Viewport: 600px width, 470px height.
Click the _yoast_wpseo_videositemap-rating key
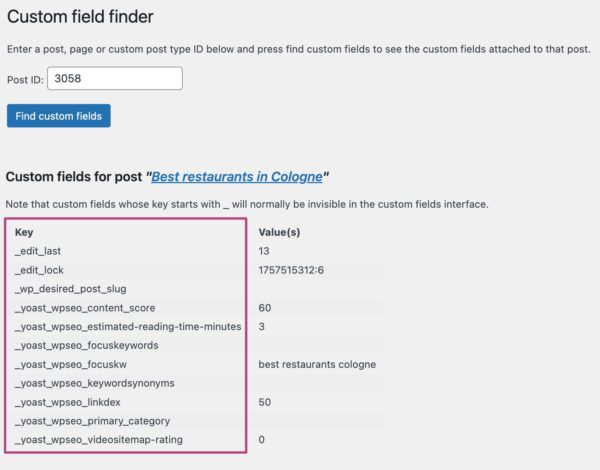tap(99, 440)
